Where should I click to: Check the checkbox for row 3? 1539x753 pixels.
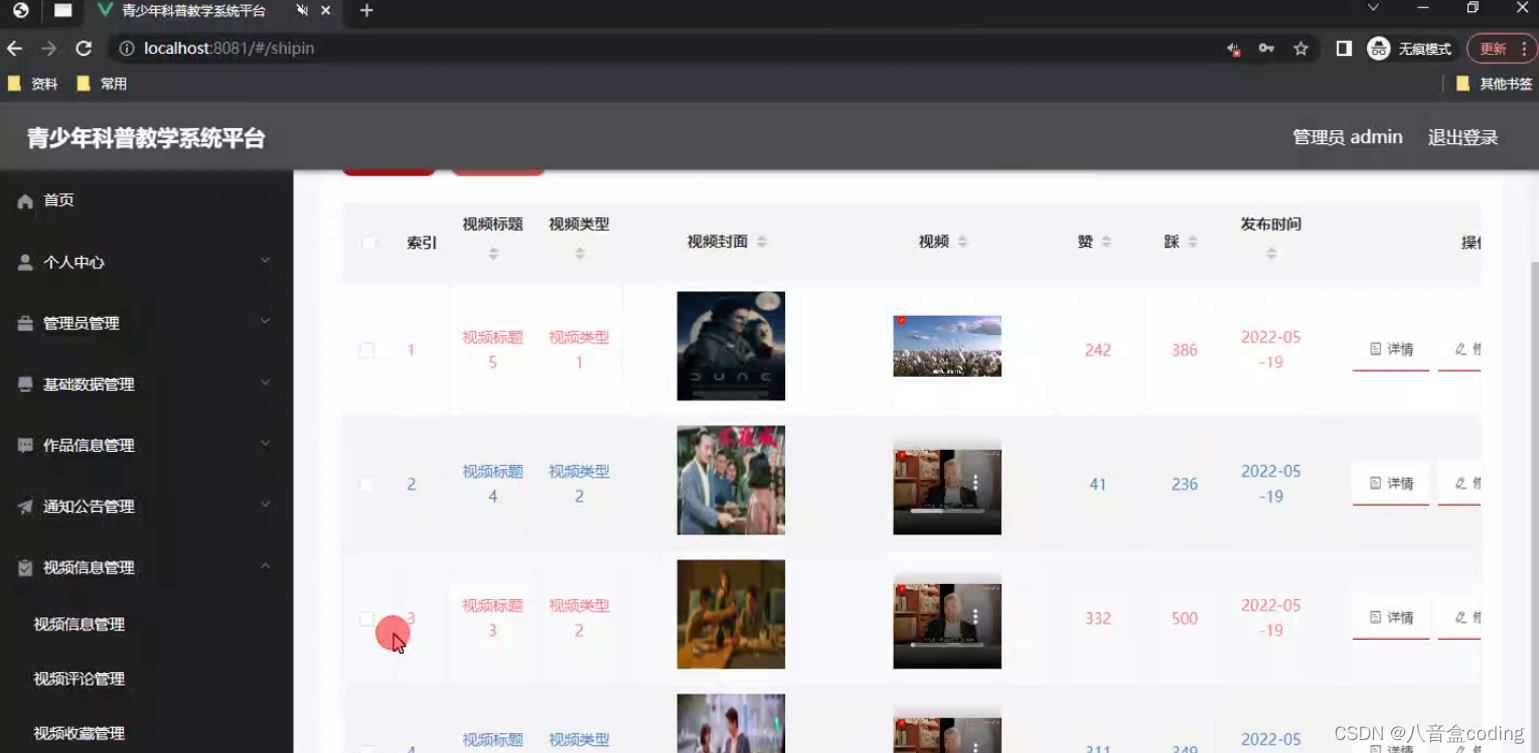point(367,619)
